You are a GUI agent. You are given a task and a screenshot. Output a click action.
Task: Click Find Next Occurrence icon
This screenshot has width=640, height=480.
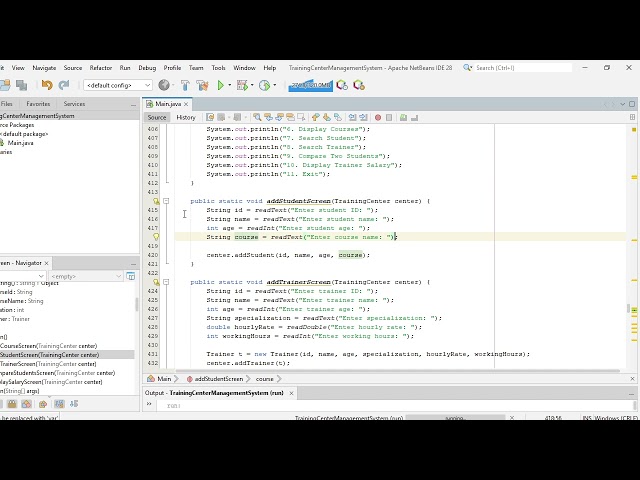click(279, 118)
